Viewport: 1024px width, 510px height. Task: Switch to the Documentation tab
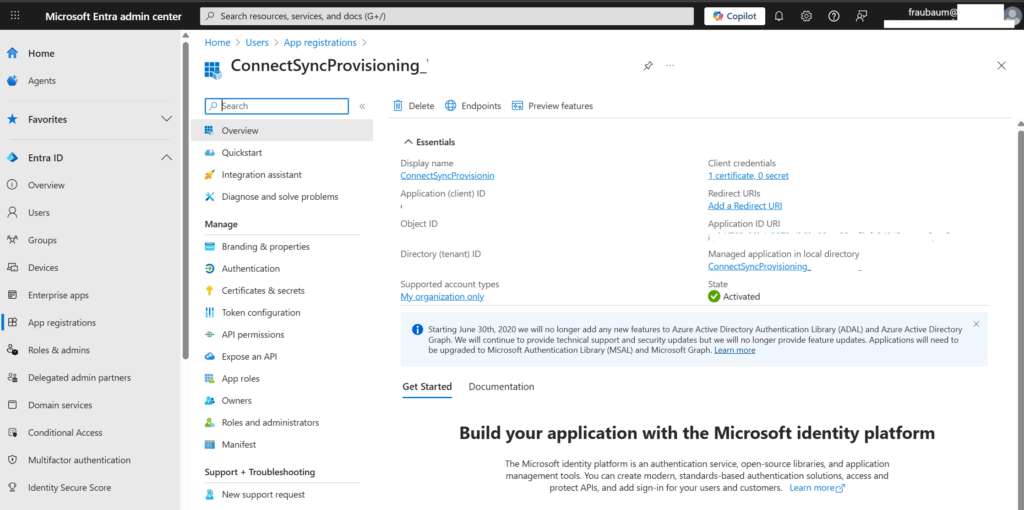502,387
